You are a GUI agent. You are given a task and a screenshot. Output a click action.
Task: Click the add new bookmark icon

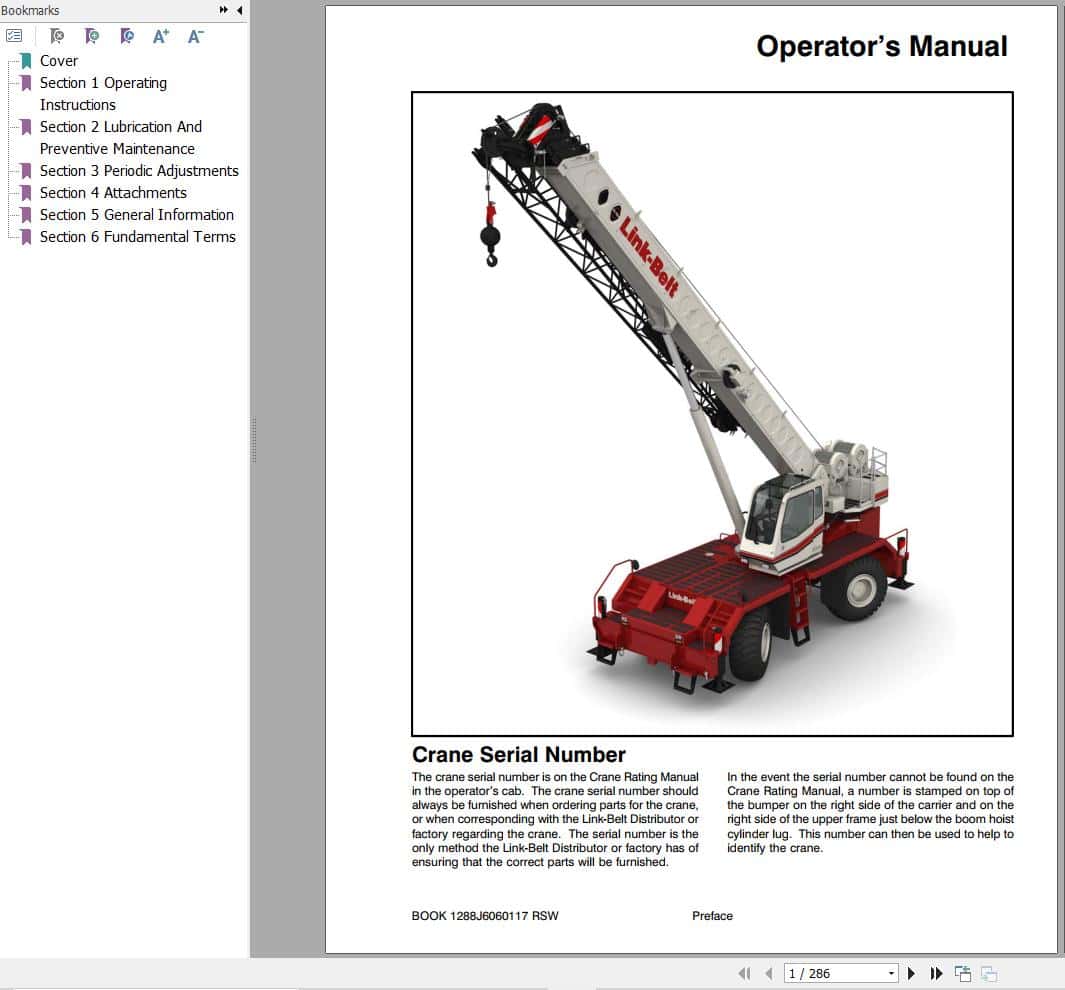(x=92, y=36)
